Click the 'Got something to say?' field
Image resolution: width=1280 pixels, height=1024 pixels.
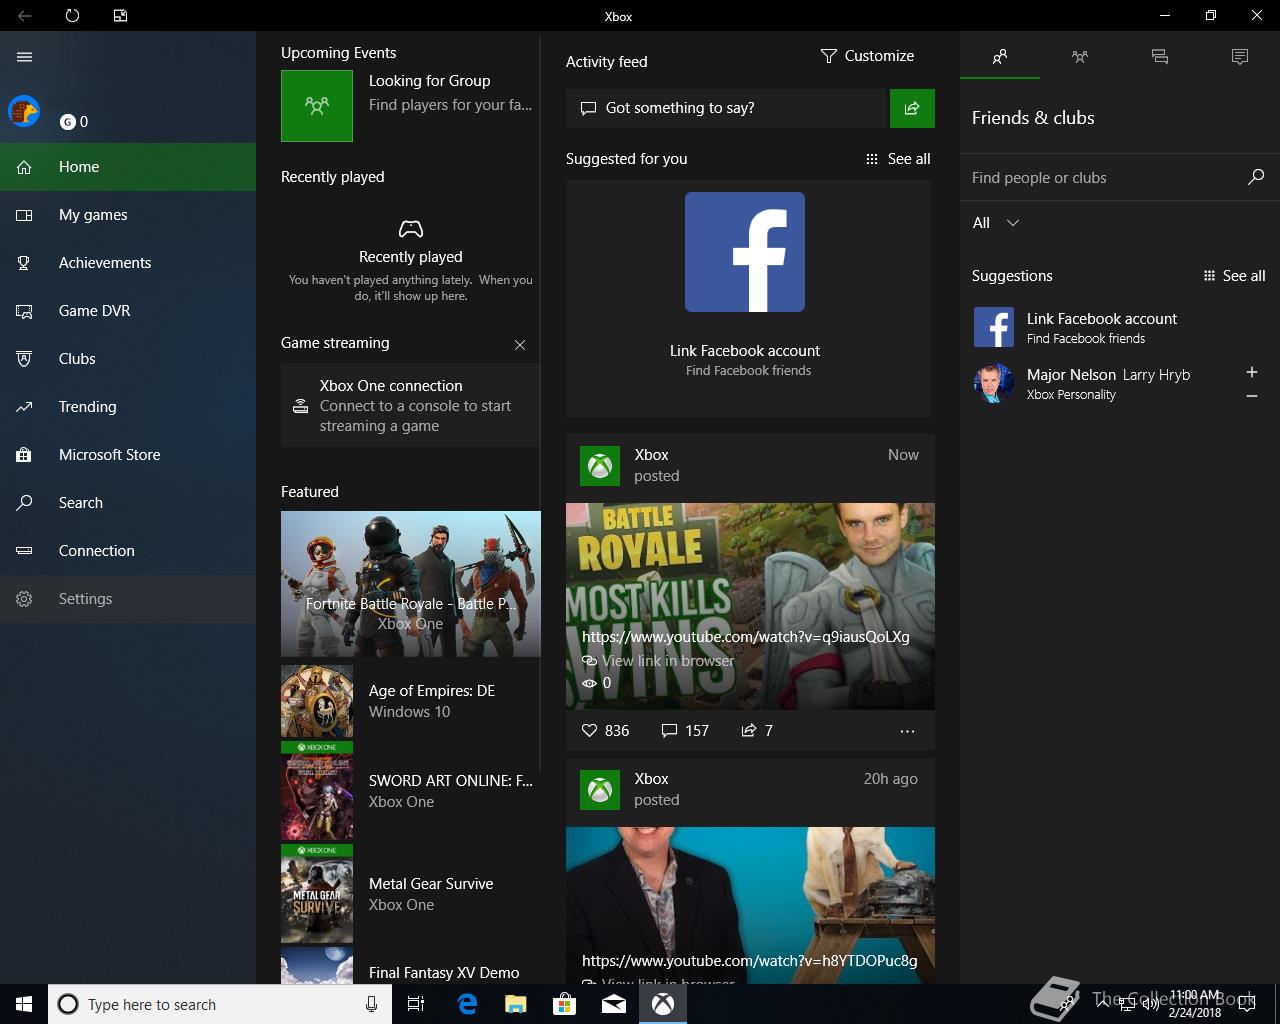(727, 108)
